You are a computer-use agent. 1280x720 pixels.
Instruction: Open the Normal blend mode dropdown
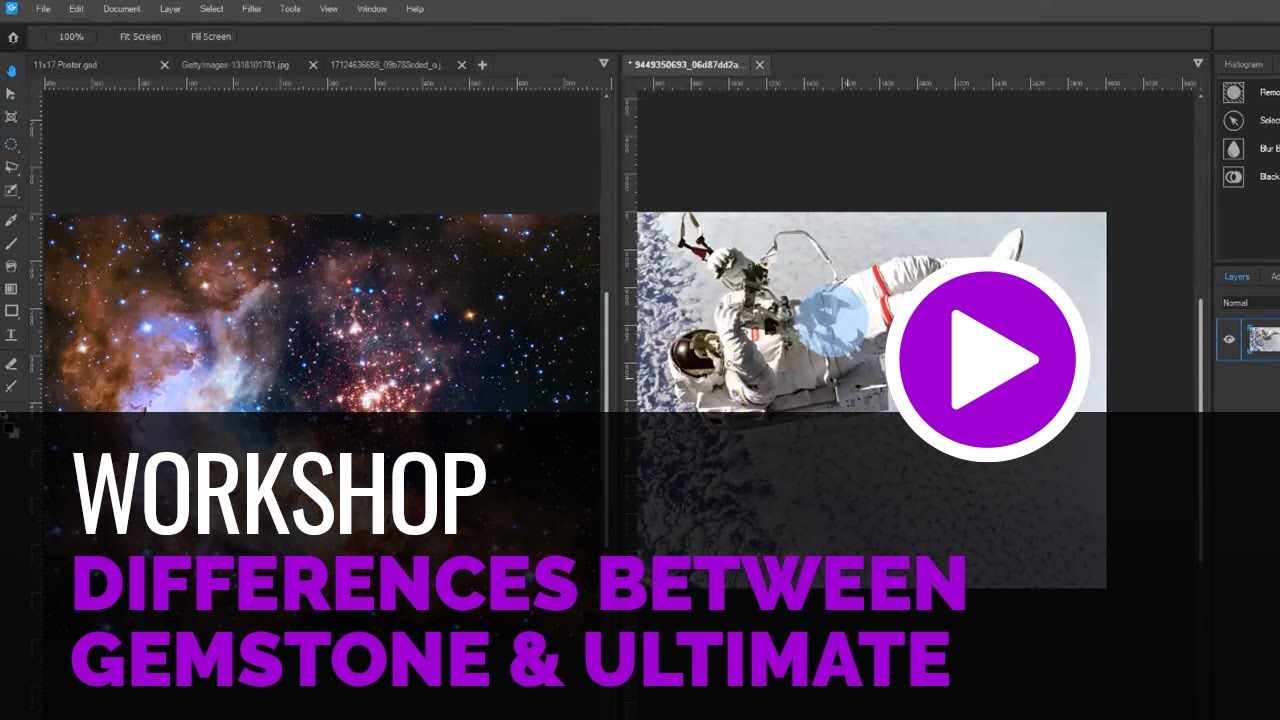coord(1250,302)
